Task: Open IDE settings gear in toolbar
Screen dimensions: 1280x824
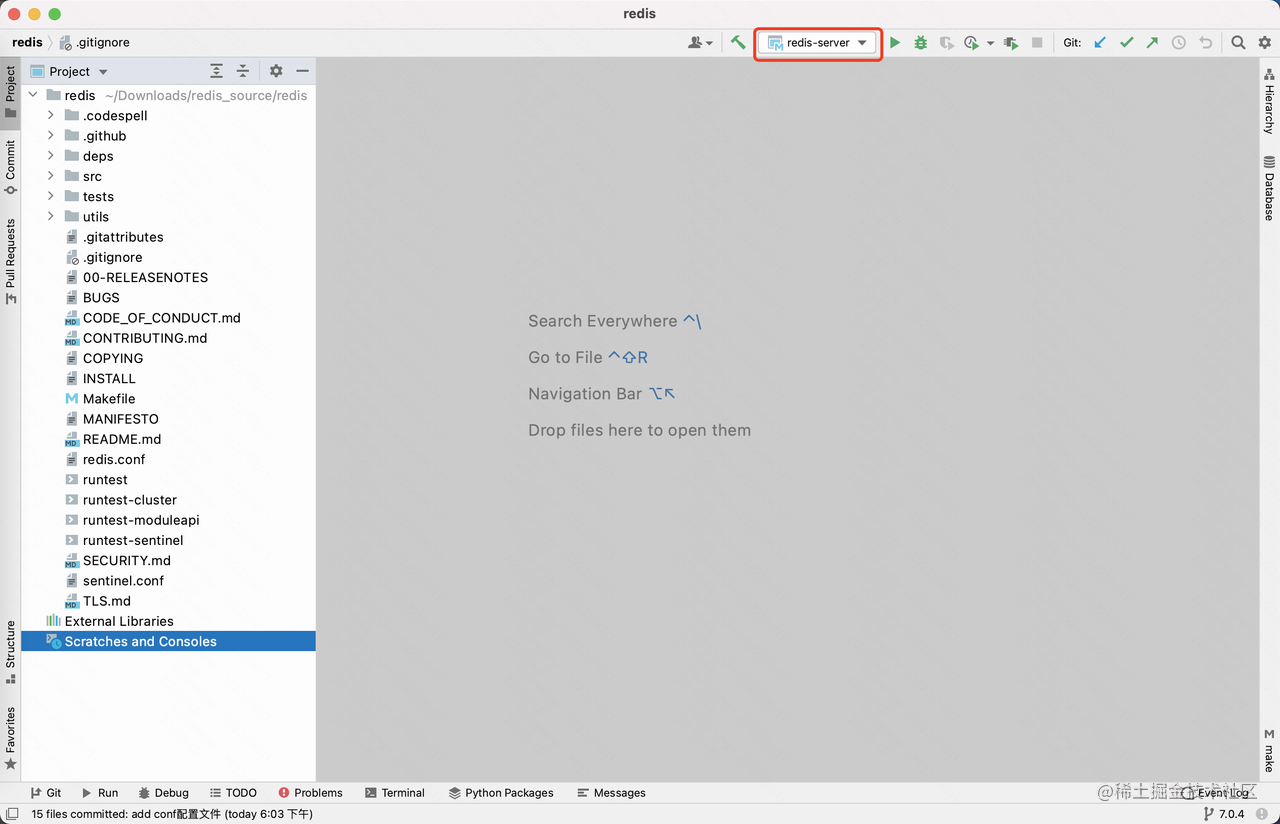Action: pos(1265,43)
